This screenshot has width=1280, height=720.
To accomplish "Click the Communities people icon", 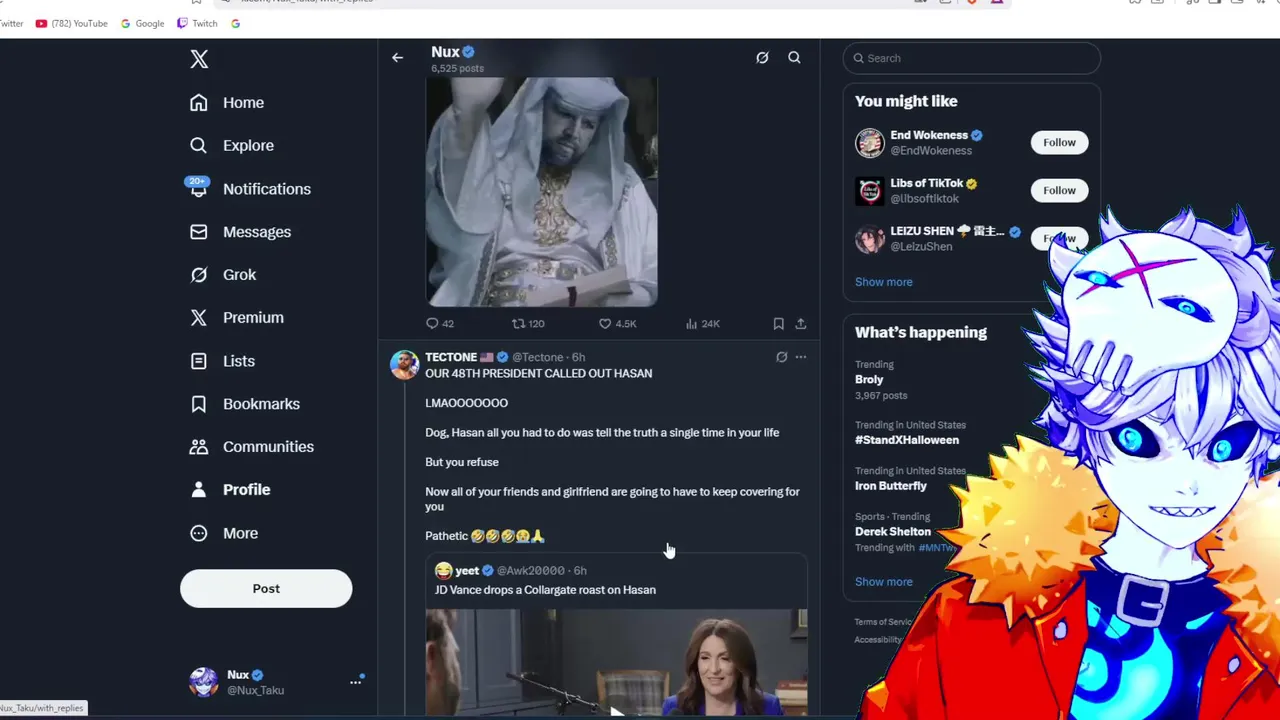I will 199,447.
